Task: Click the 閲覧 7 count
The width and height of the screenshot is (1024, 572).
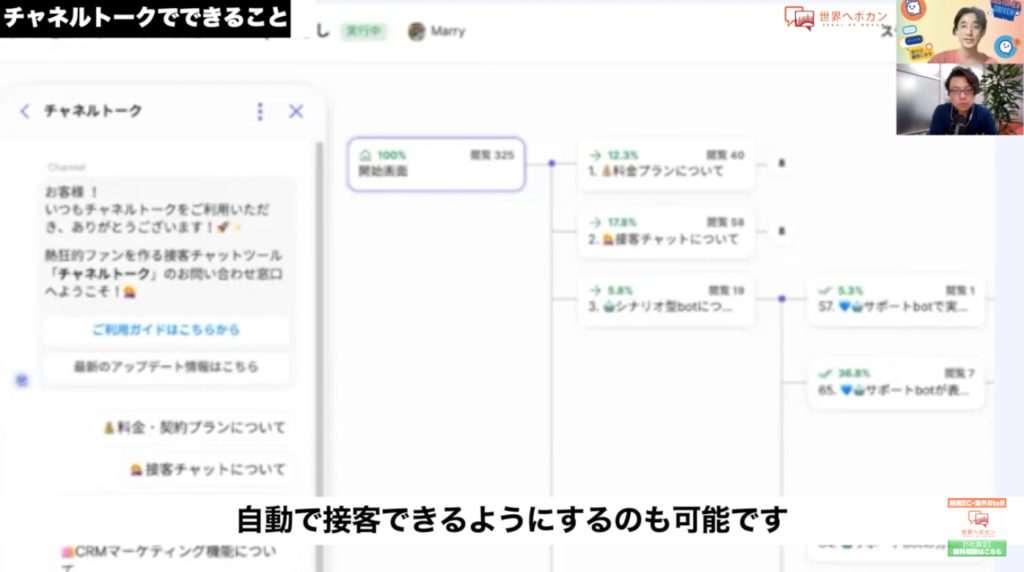Action: (959, 373)
